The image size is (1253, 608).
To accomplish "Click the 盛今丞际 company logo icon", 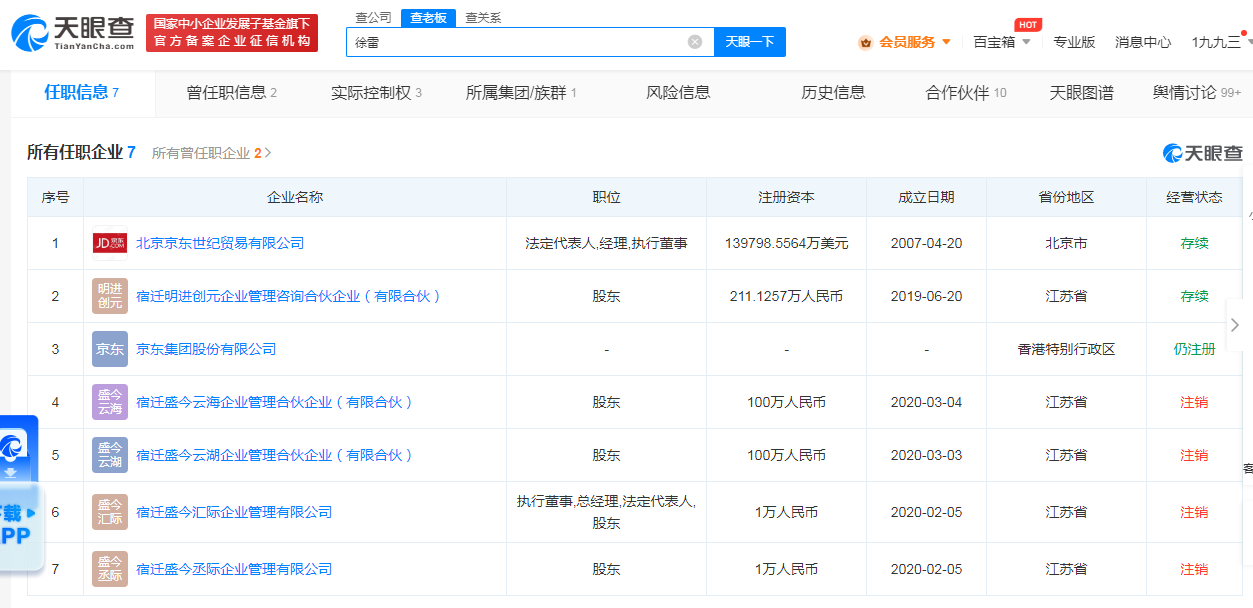I will tap(110, 569).
